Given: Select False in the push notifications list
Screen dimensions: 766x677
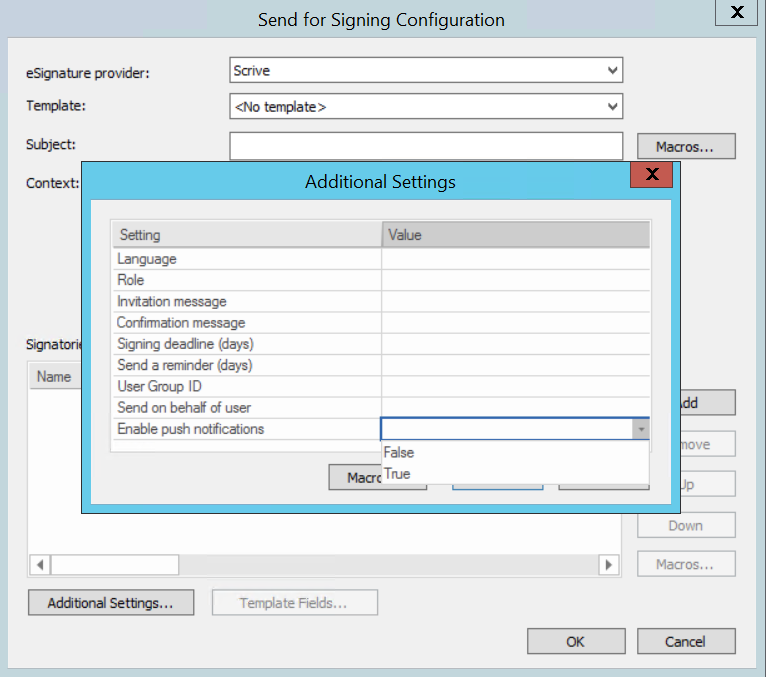Looking at the screenshot, I should [515, 452].
